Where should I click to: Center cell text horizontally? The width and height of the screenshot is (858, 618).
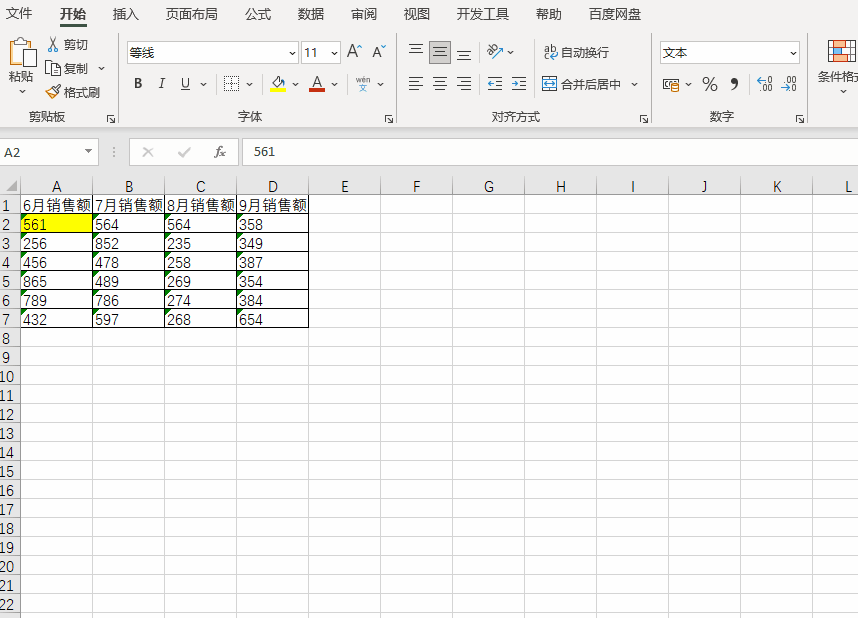[440, 84]
